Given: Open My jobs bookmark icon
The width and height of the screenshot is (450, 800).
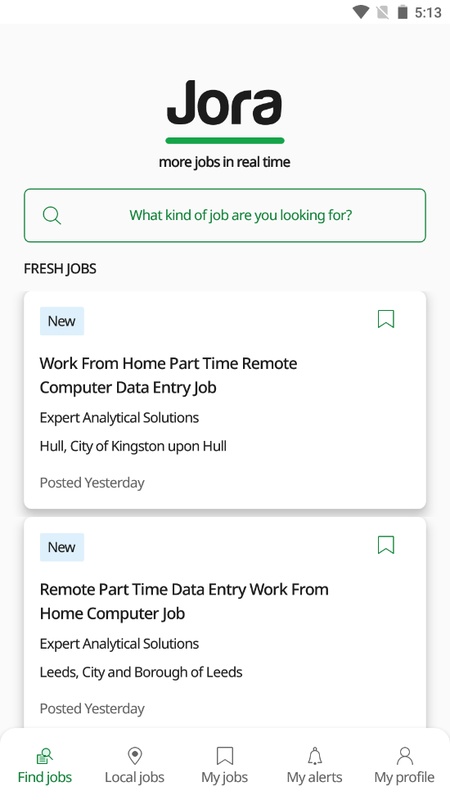Looking at the screenshot, I should 224,756.
